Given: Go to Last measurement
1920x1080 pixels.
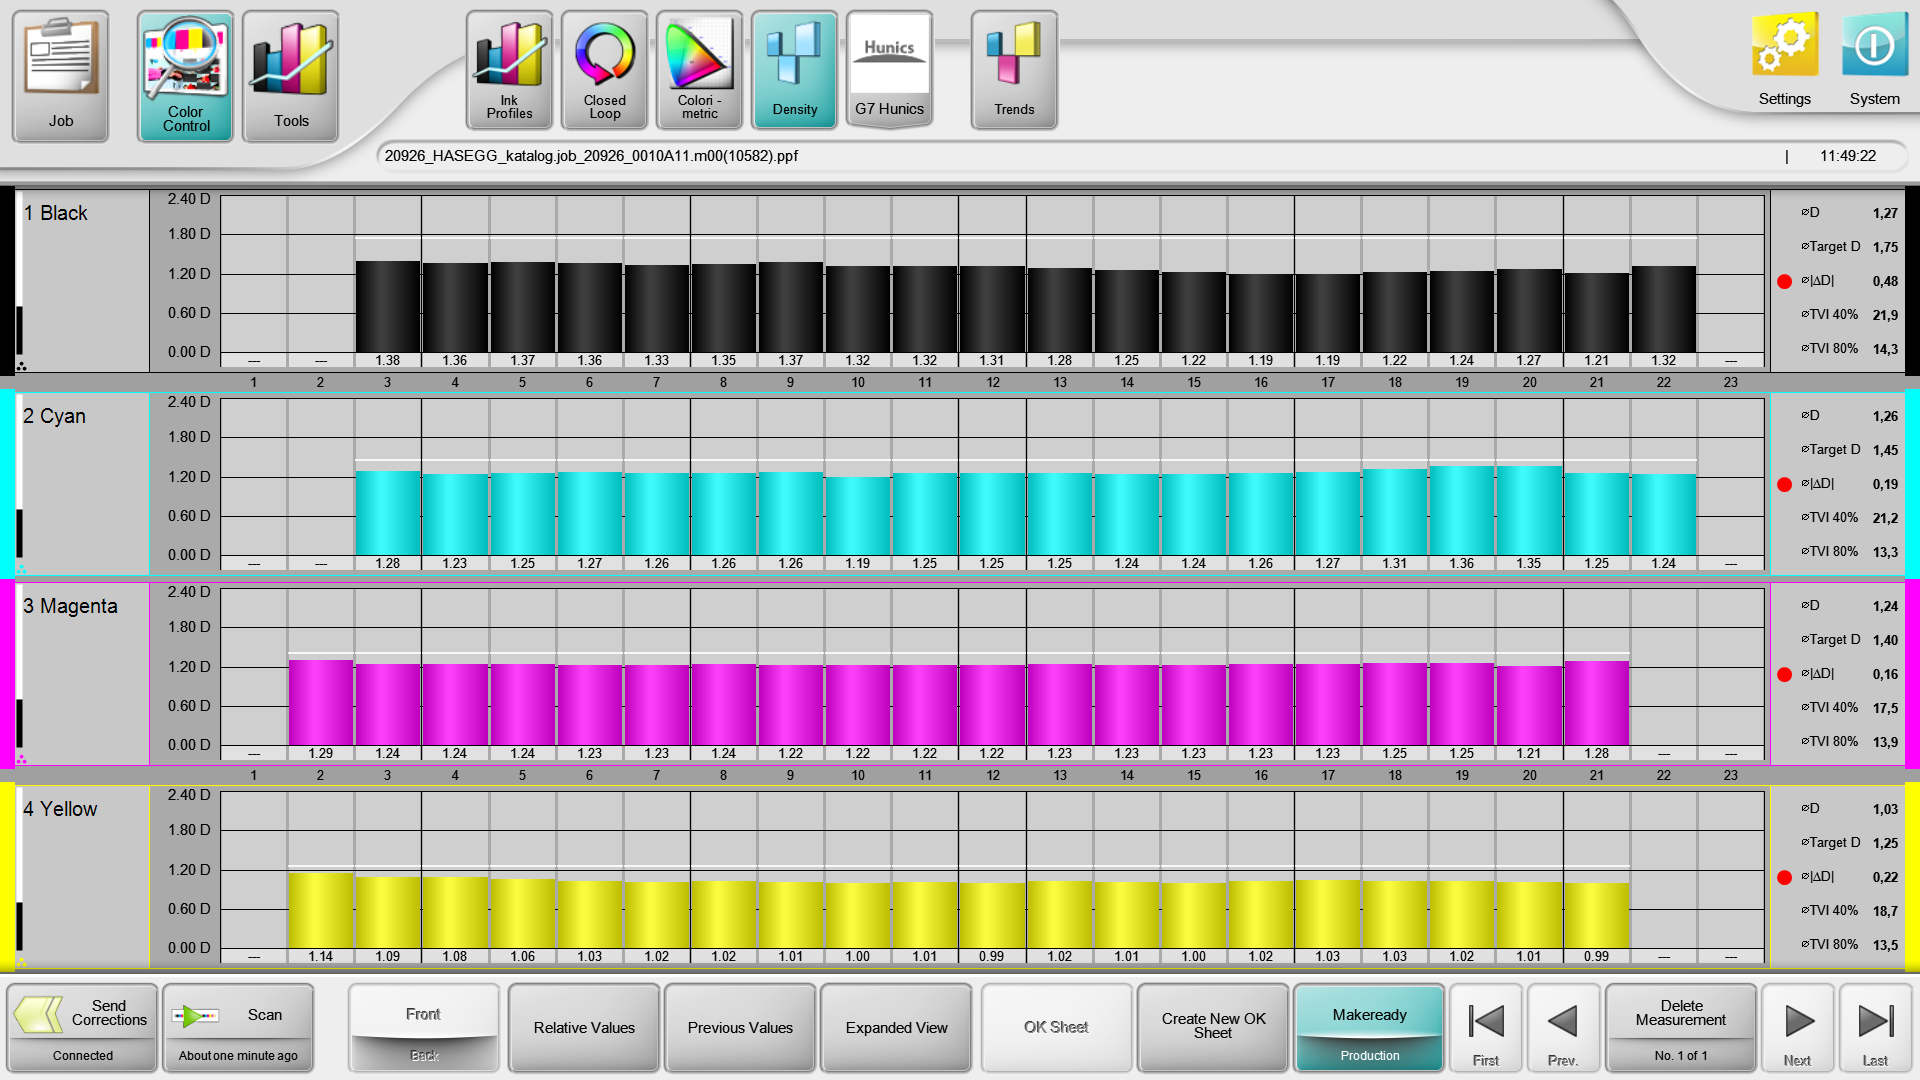Looking at the screenshot, I should (x=1875, y=1028).
